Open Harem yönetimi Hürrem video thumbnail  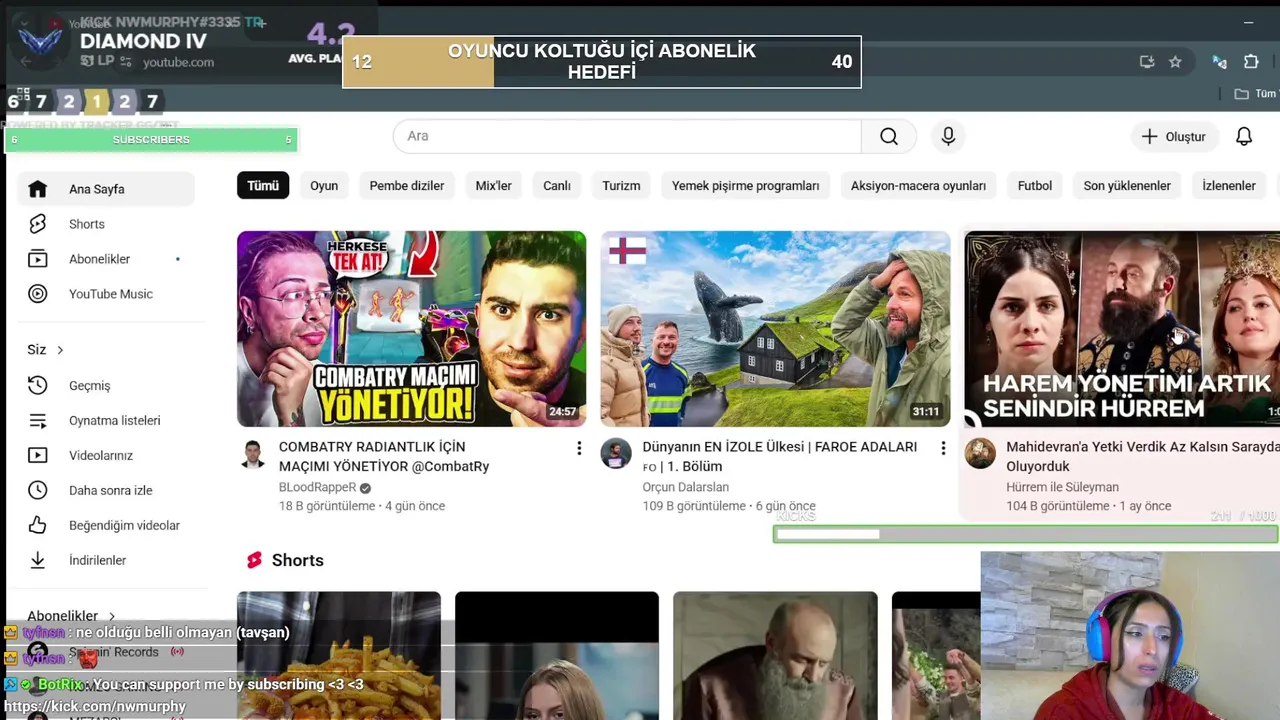point(1122,329)
